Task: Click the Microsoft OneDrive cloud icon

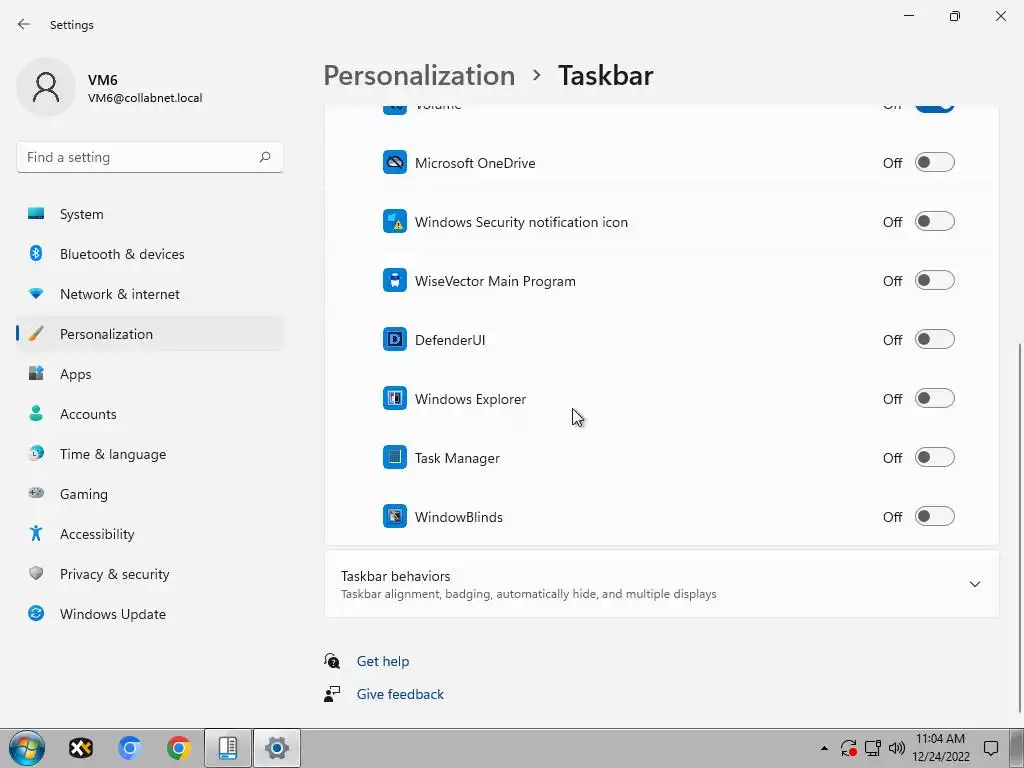Action: pos(394,163)
